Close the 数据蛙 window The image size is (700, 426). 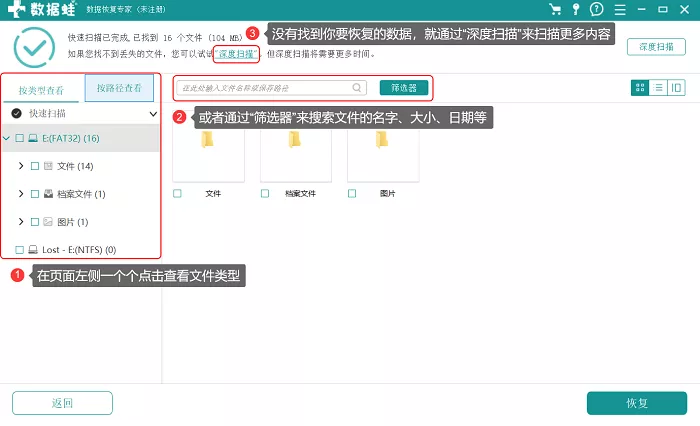point(684,9)
